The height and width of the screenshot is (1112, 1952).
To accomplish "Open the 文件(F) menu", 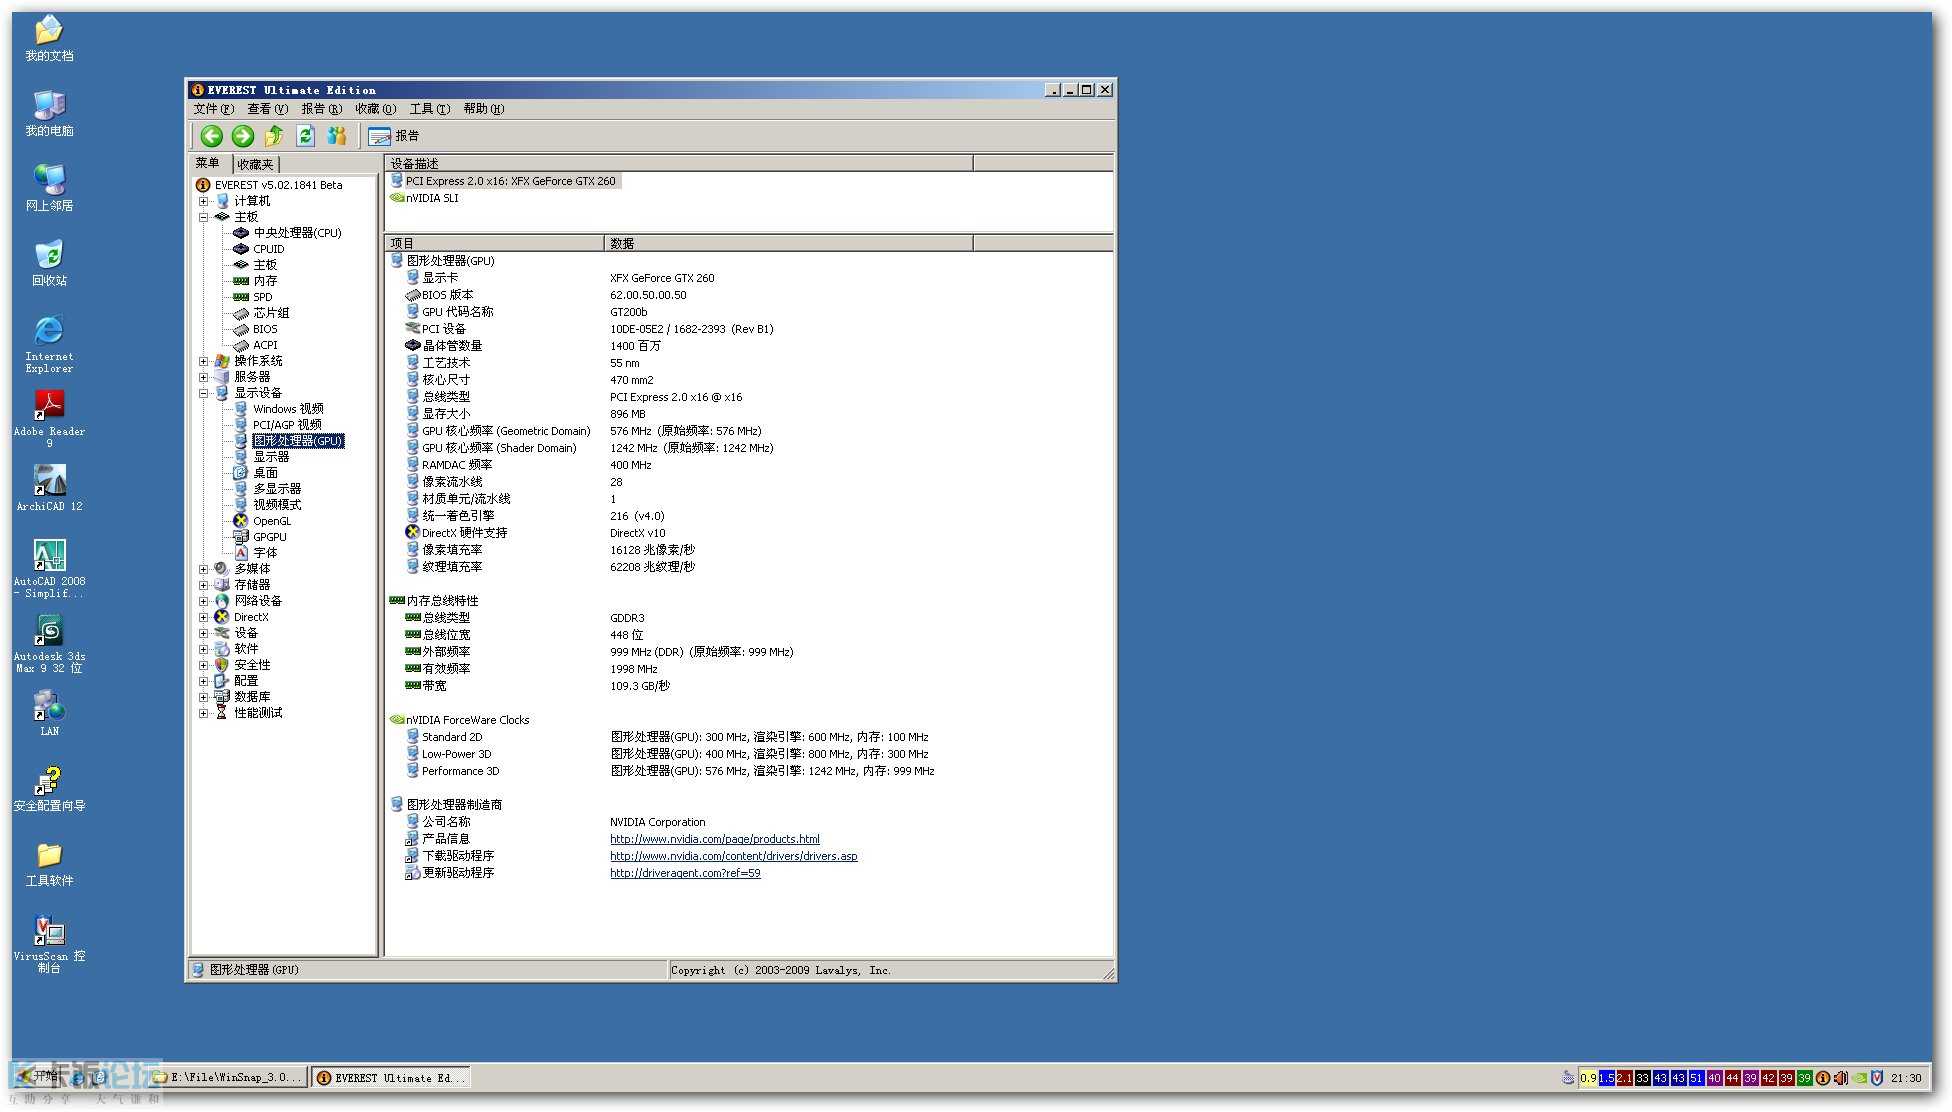I will (213, 109).
